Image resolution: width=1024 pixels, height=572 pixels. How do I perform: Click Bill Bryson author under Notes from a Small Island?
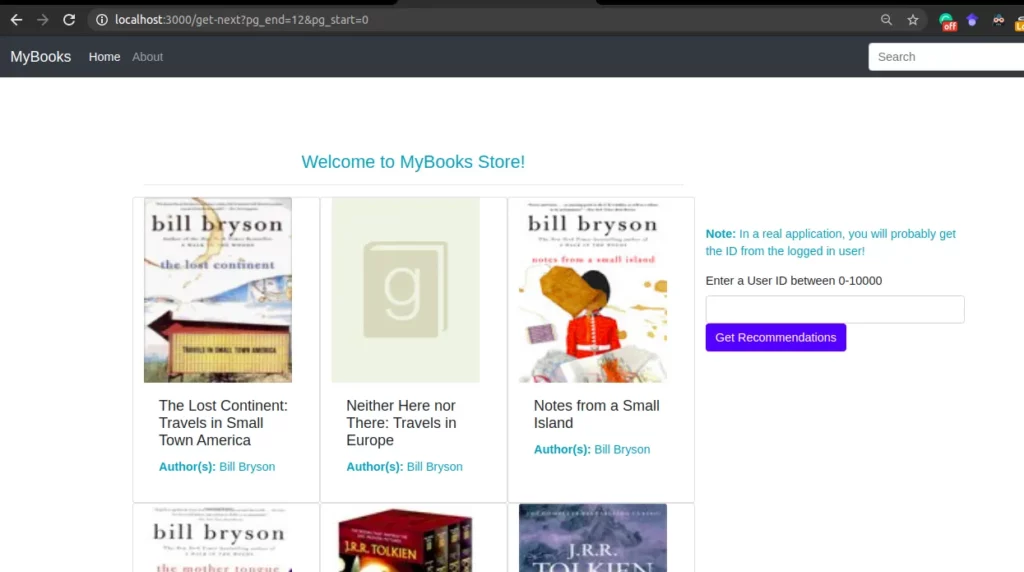[622, 449]
